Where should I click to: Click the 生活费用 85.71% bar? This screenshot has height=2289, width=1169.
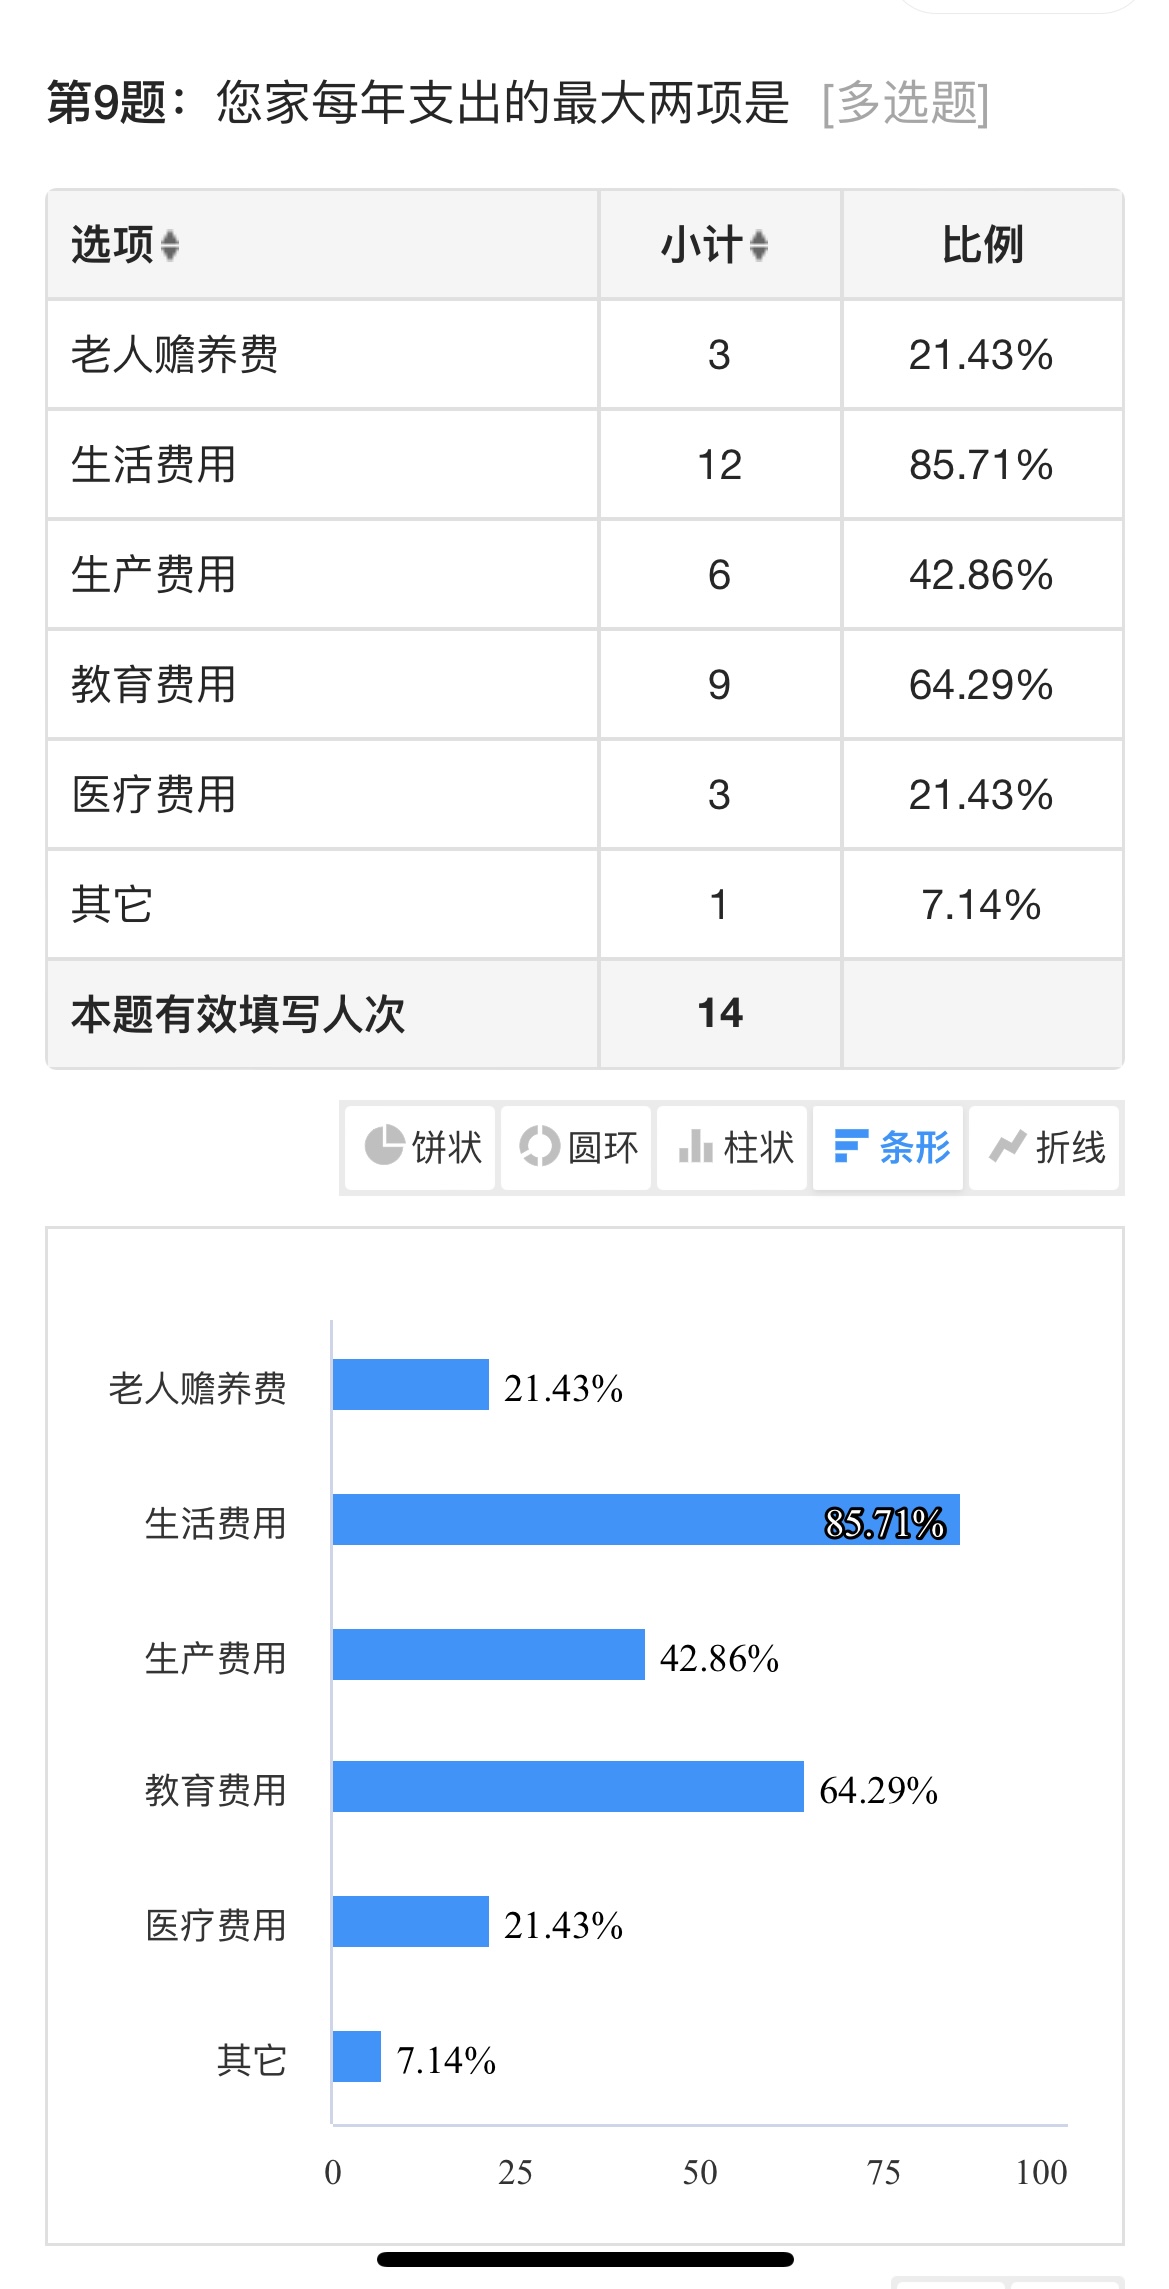coord(645,1519)
